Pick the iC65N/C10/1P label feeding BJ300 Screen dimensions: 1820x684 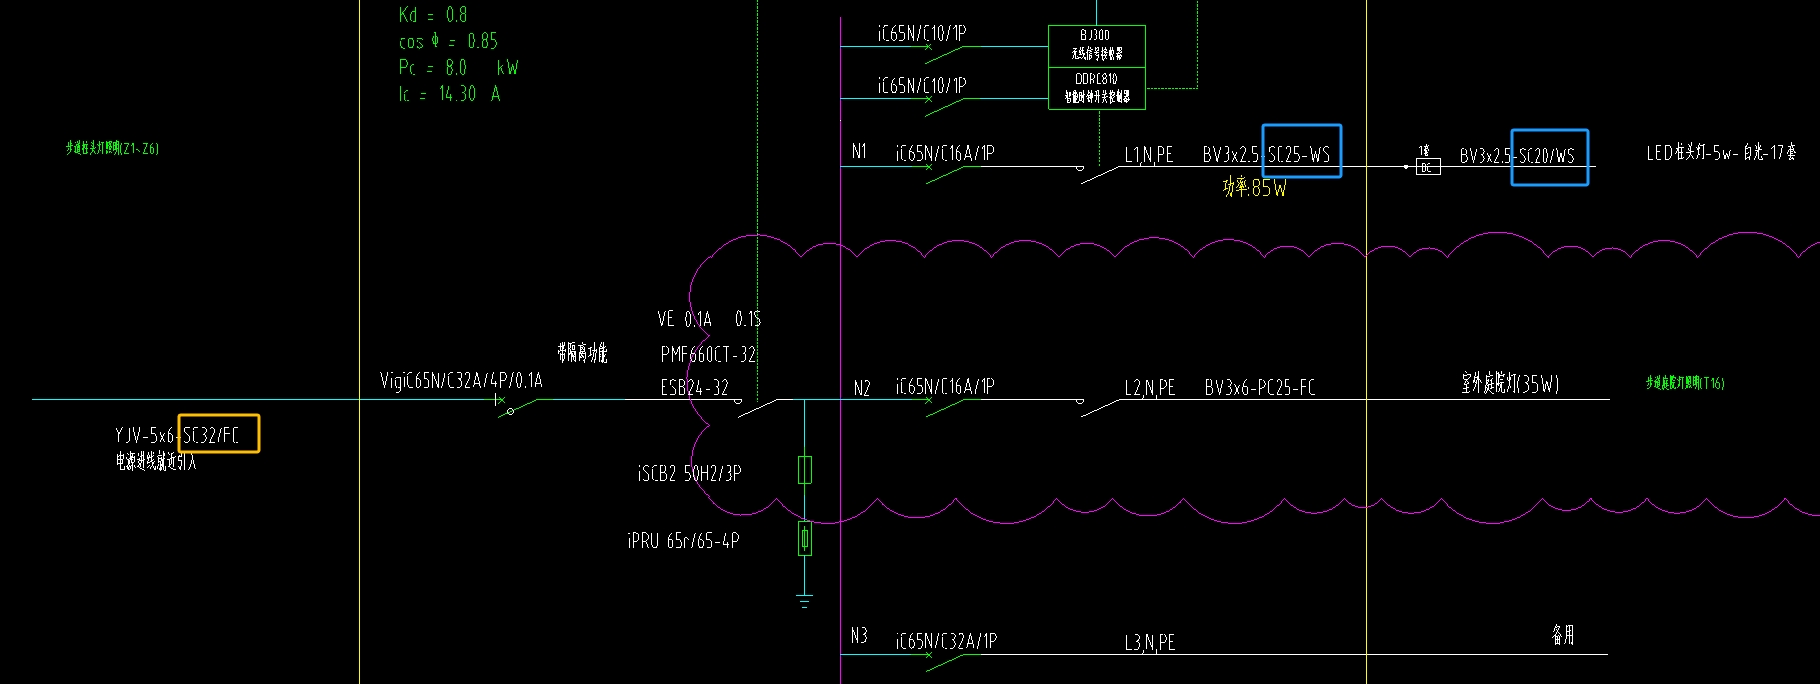click(x=922, y=33)
